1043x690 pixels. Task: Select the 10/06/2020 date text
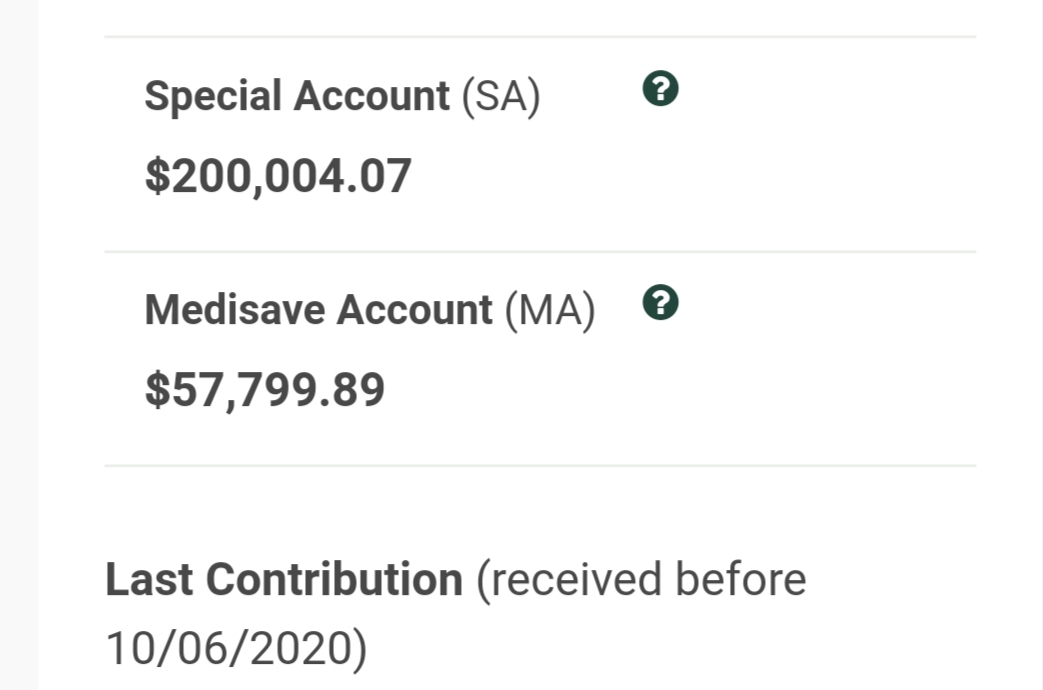[x=236, y=648]
